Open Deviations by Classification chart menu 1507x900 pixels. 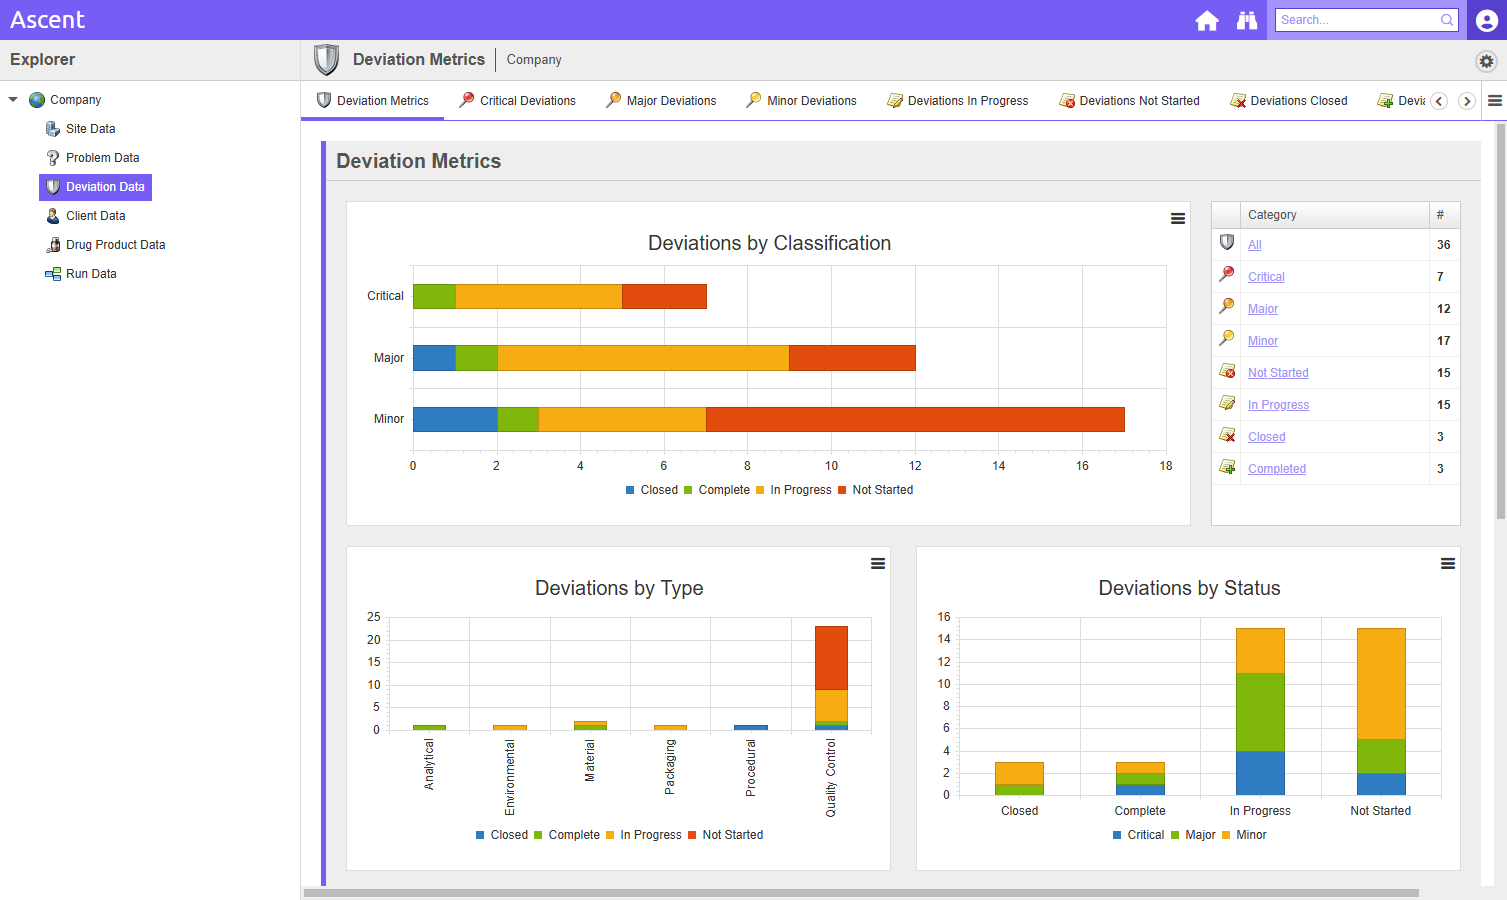tap(1178, 219)
